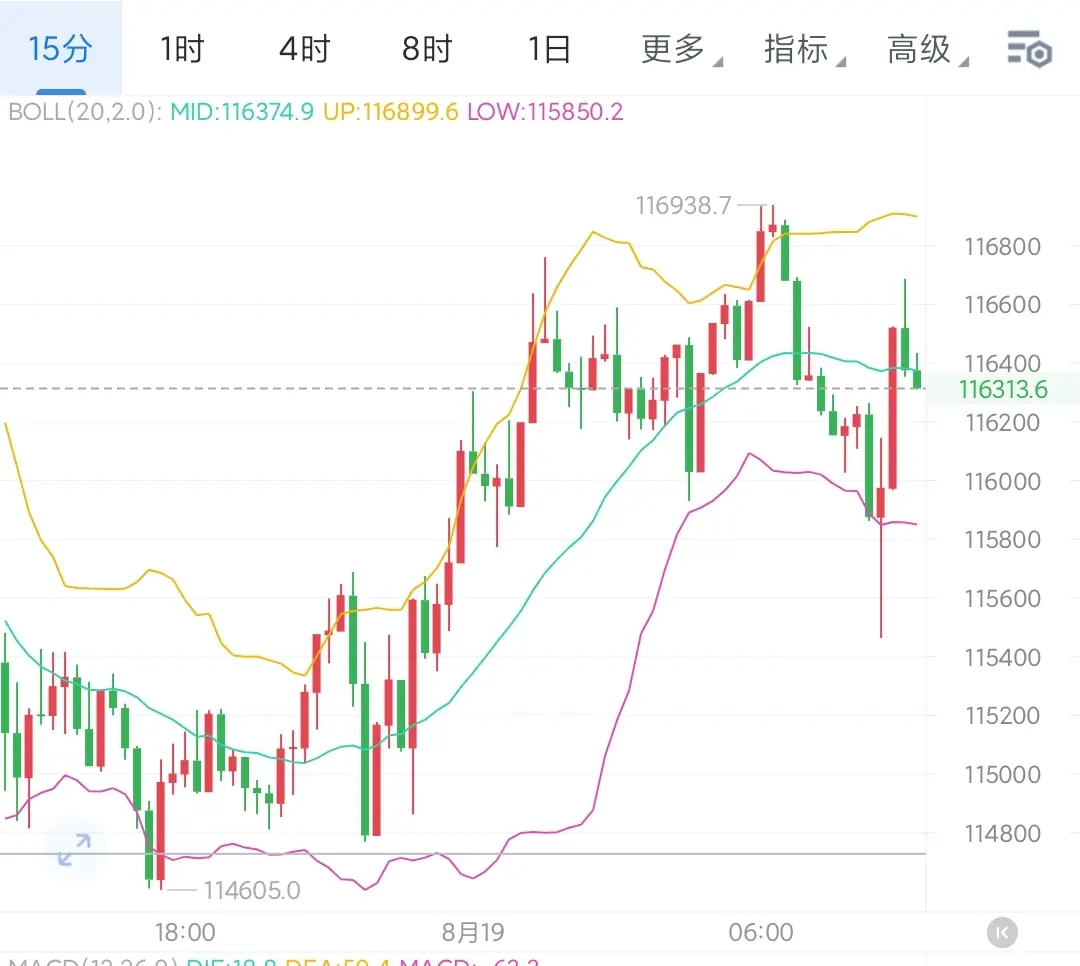The height and width of the screenshot is (966, 1080).
Task: Click the 06:00 time axis label
Action: tap(760, 932)
